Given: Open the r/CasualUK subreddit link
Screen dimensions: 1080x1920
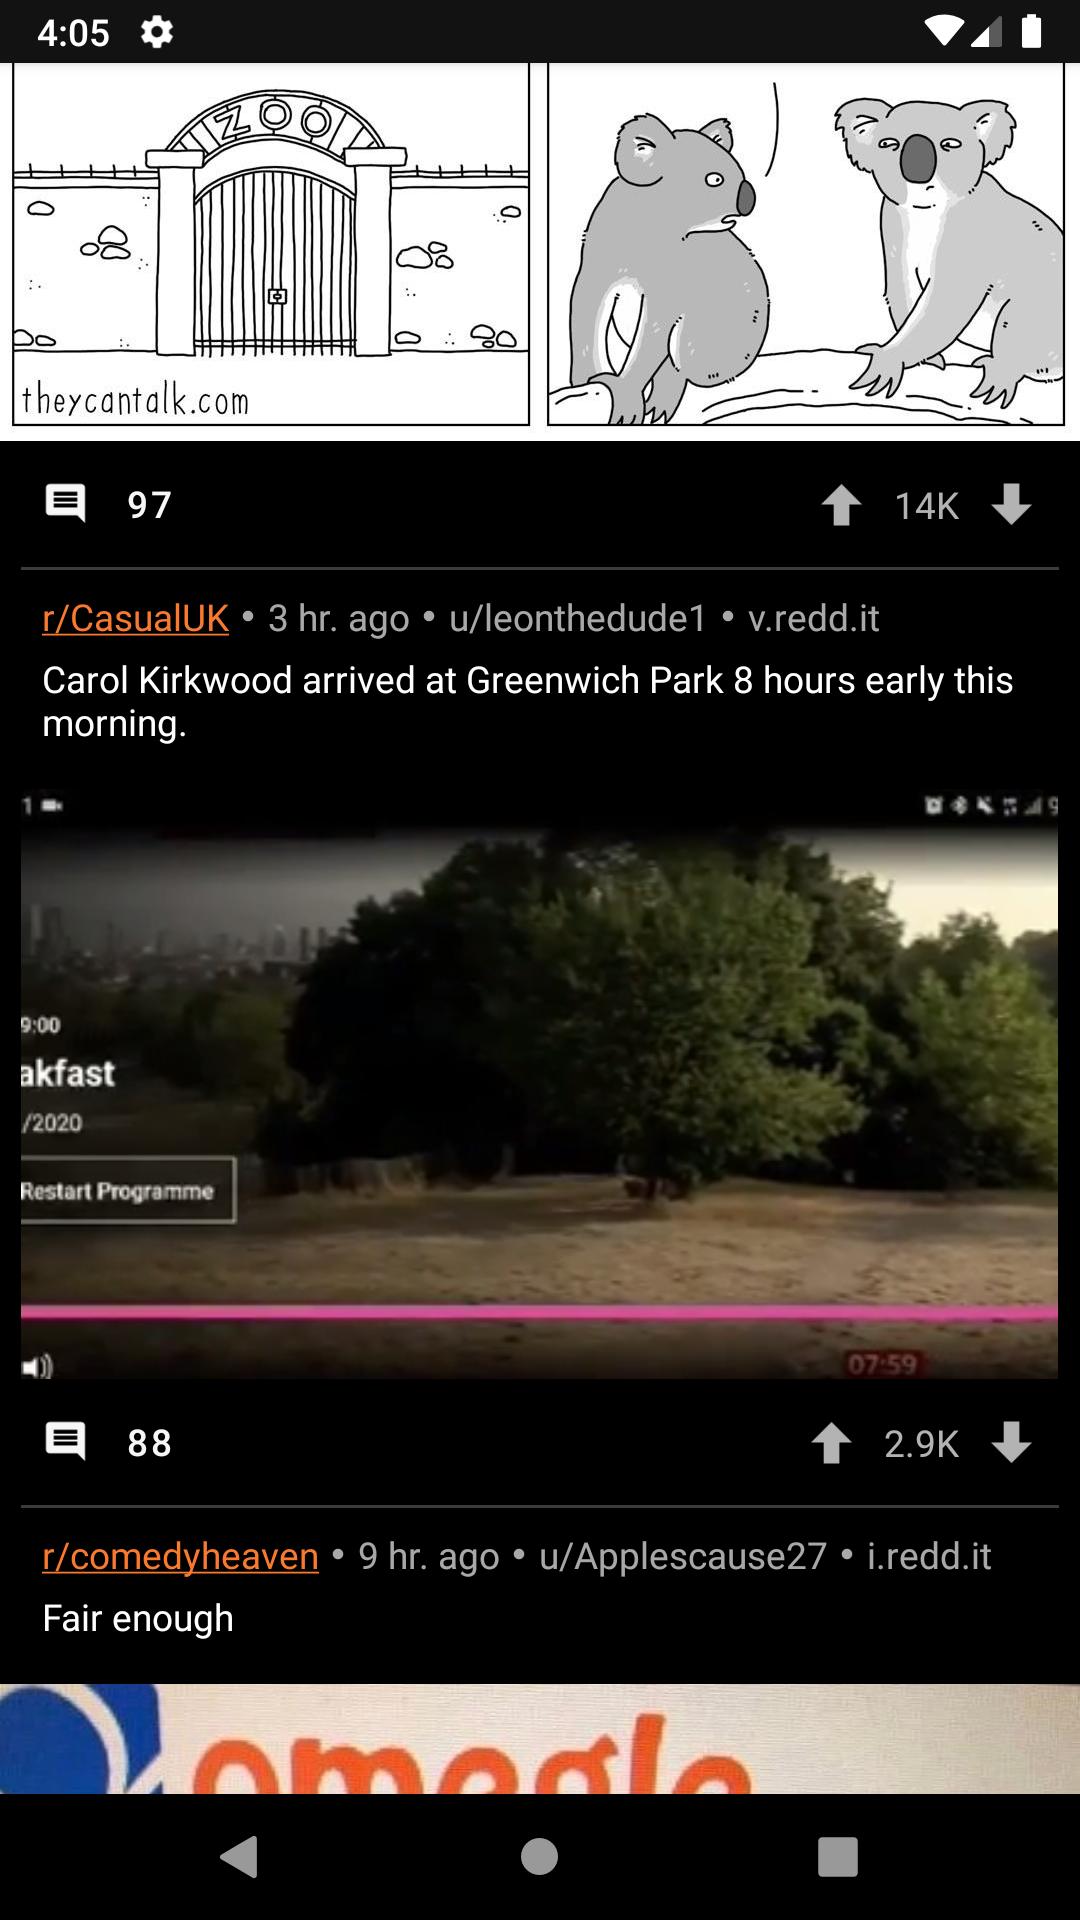Looking at the screenshot, I should [x=135, y=618].
